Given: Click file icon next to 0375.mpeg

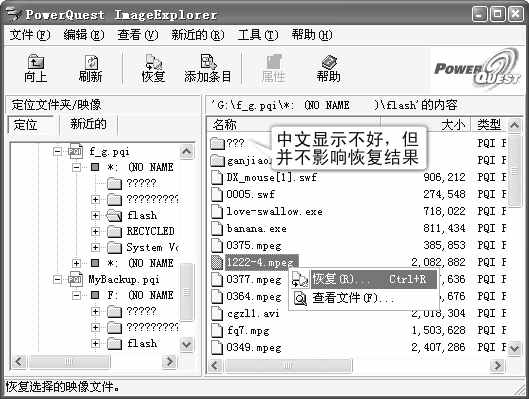Looking at the screenshot, I should 217,246.
